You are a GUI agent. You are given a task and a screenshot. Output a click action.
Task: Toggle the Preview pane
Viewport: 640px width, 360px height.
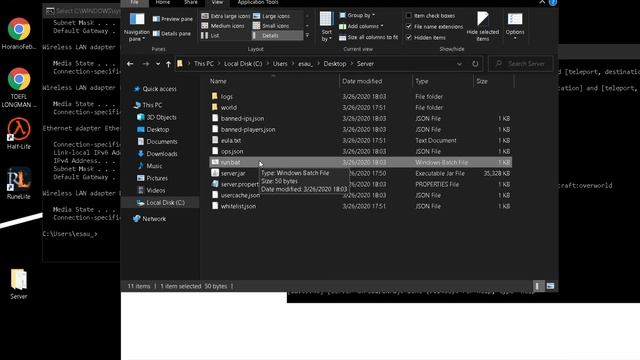[x=172, y=19]
